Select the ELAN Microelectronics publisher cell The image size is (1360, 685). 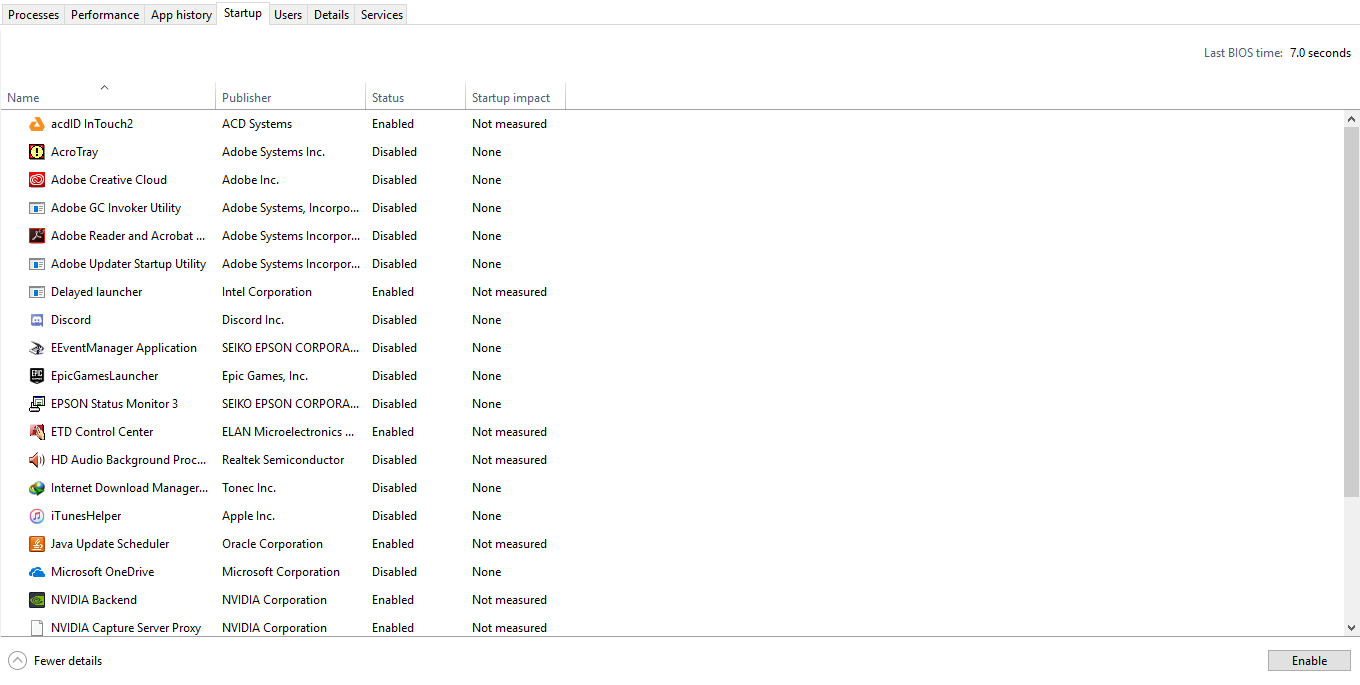click(289, 432)
